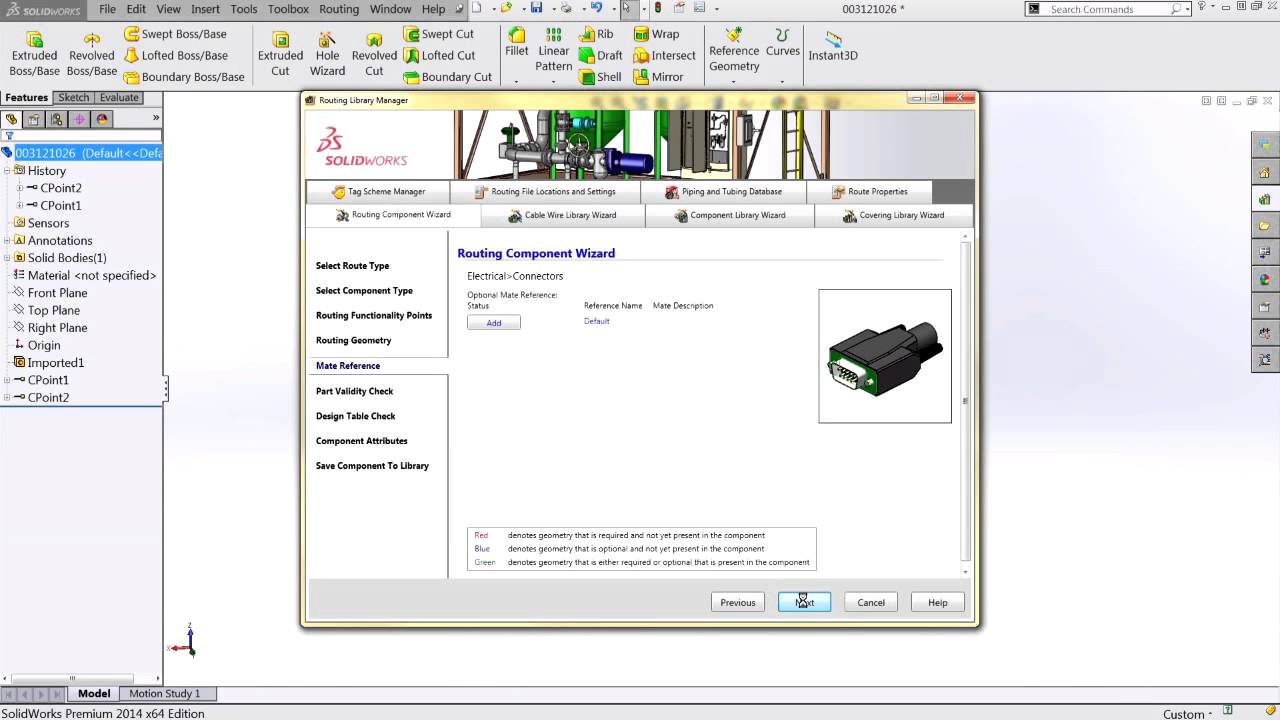Open Reference Geometry dropdown arrow
The height and width of the screenshot is (720, 1280).
pyautogui.click(x=734, y=80)
